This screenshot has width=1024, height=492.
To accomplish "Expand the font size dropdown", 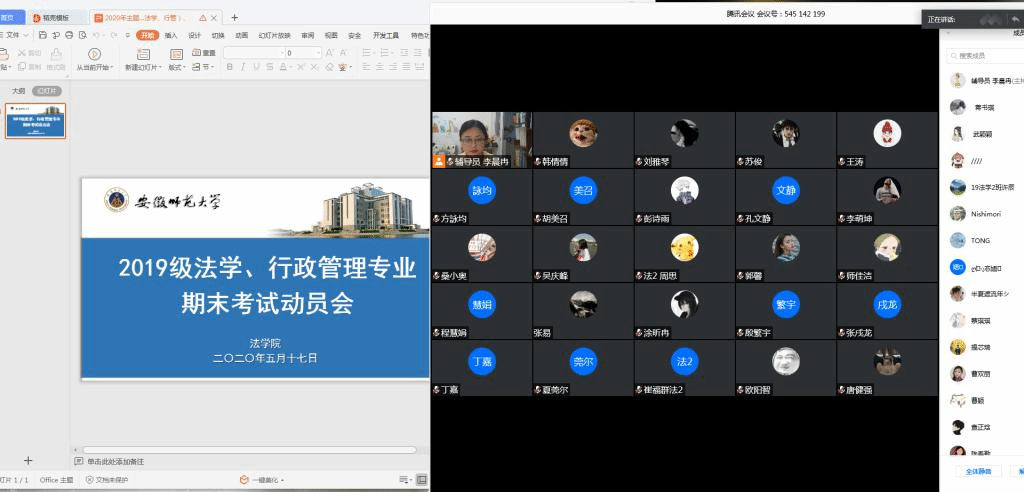I will pyautogui.click(x=318, y=53).
